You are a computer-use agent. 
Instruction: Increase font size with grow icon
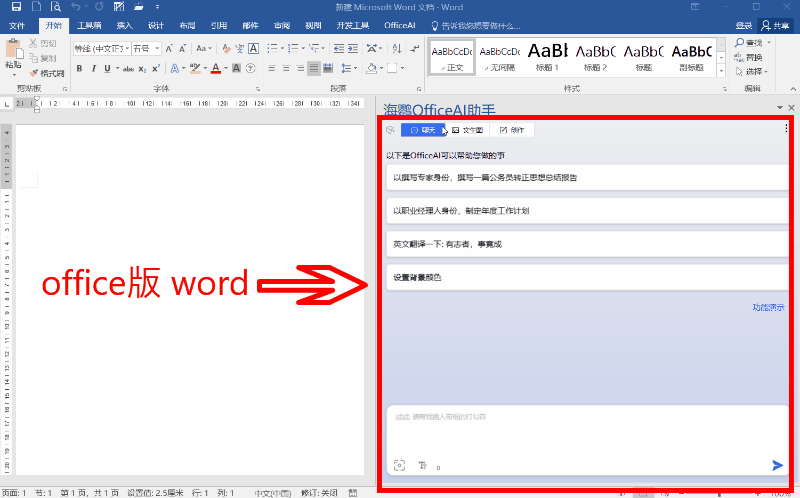click(169, 48)
